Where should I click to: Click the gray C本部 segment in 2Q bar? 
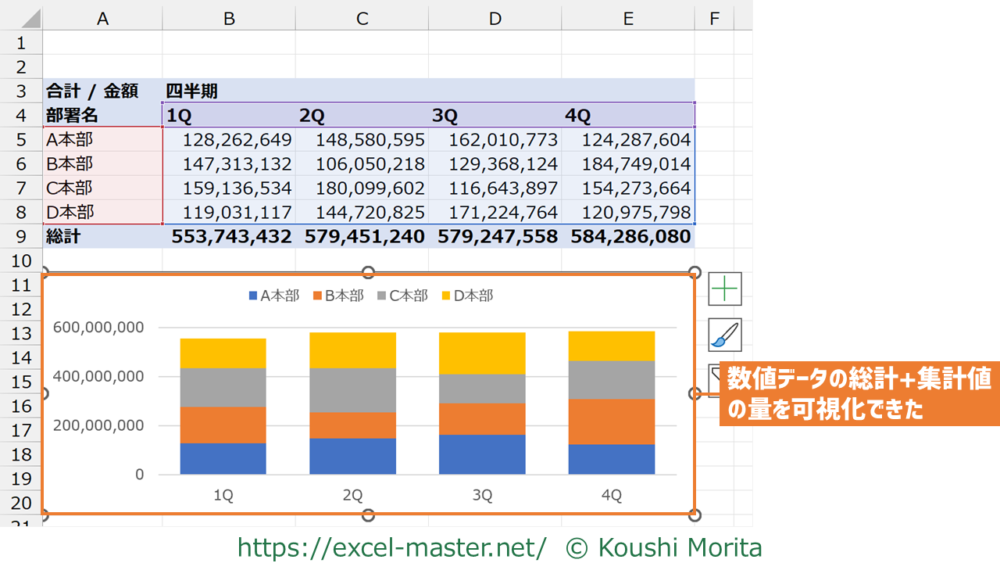pos(353,390)
